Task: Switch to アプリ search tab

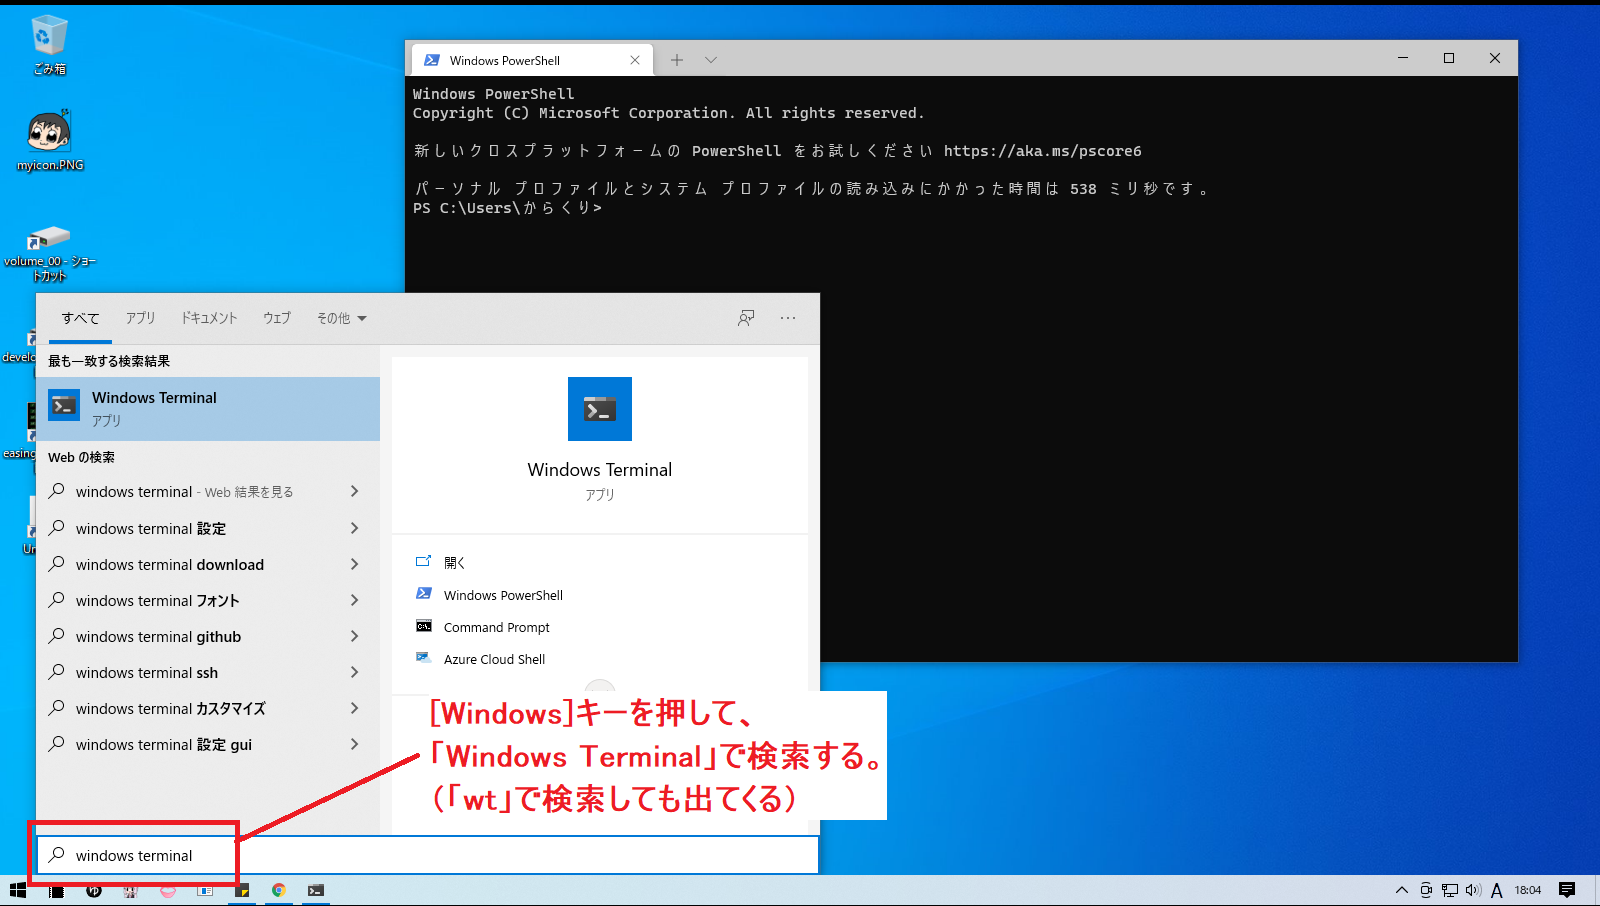Action: click(x=140, y=318)
